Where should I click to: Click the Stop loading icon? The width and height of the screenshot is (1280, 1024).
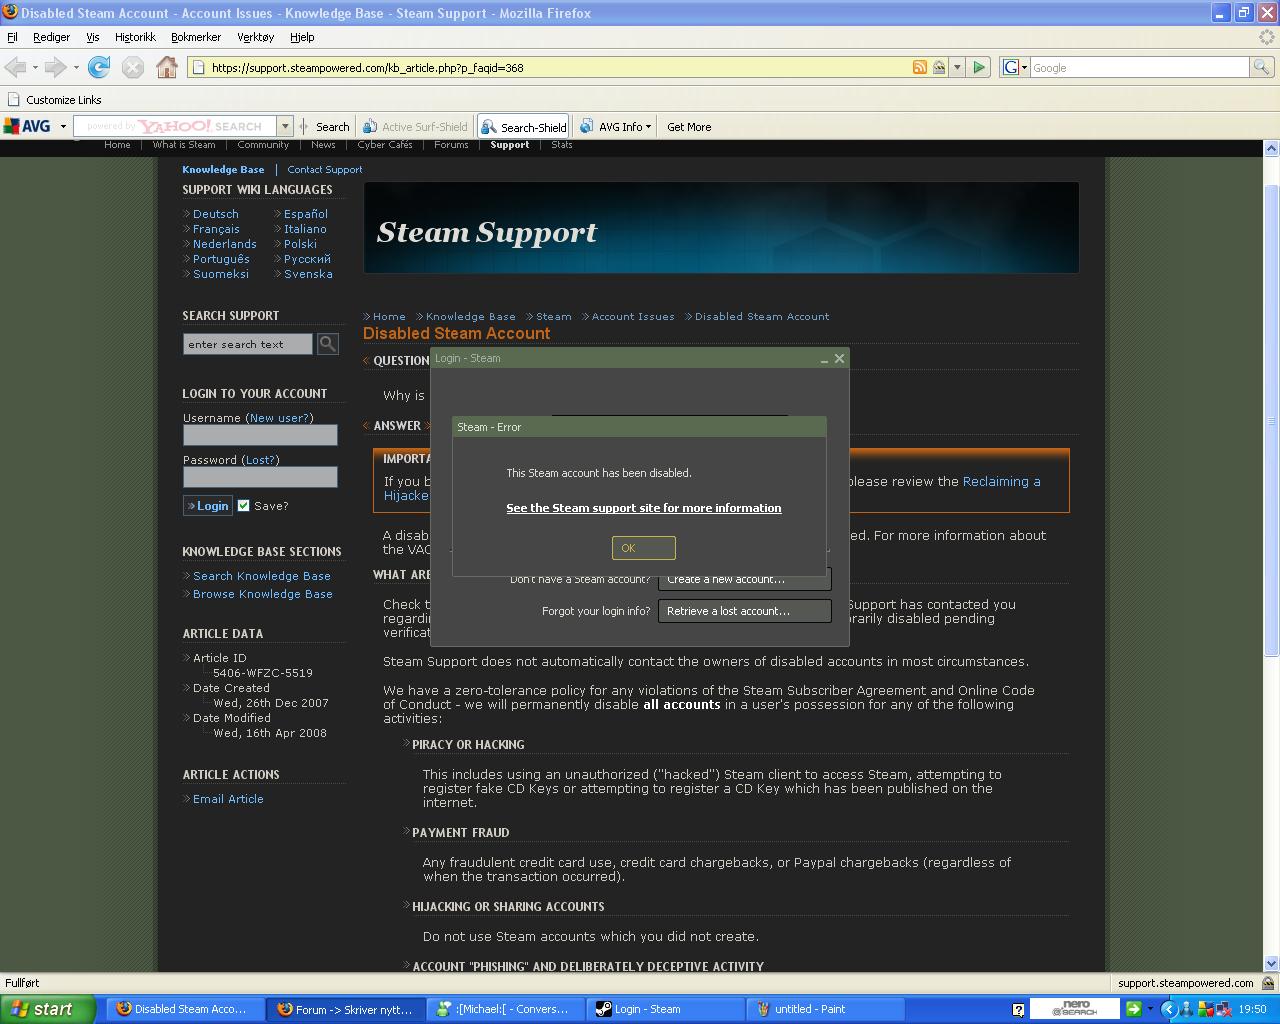(x=133, y=67)
